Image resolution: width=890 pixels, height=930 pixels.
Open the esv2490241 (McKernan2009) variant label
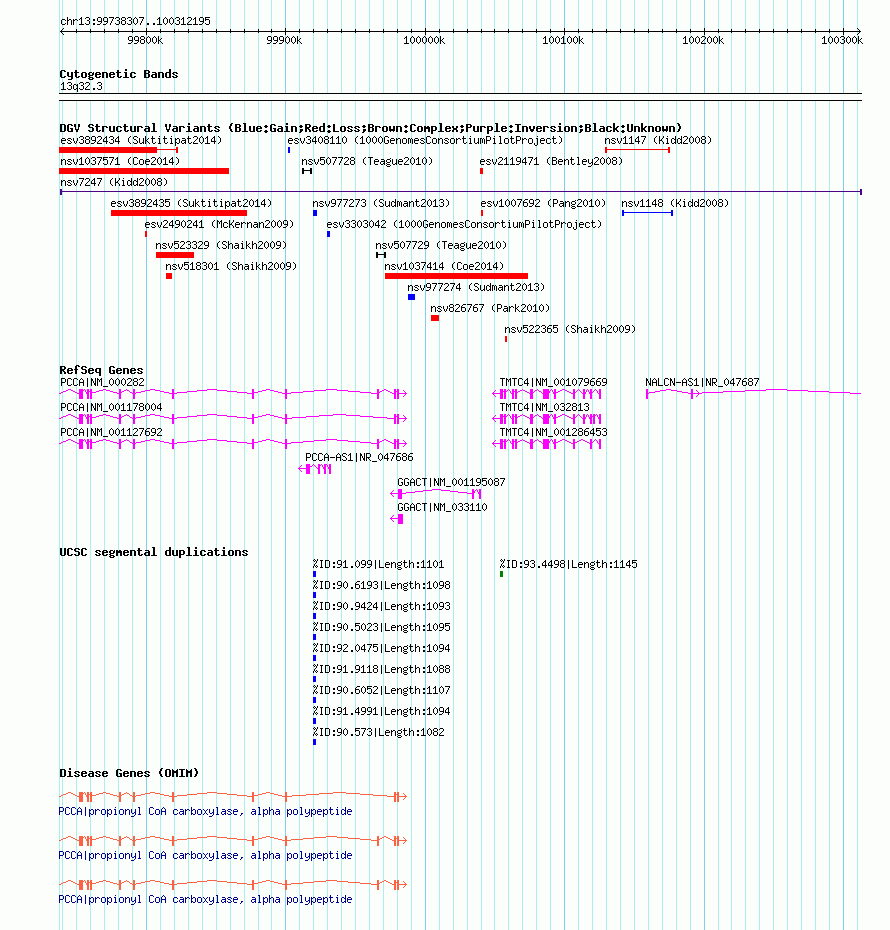click(x=219, y=225)
